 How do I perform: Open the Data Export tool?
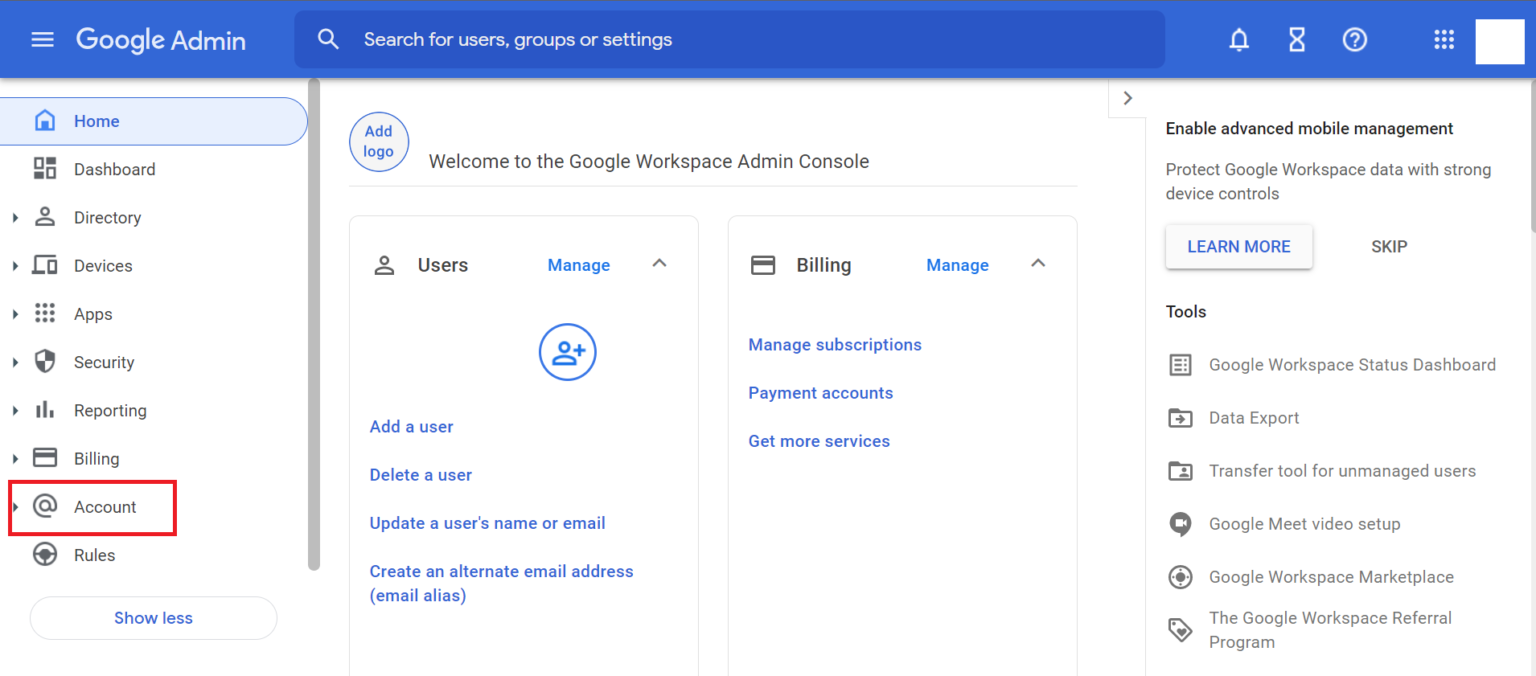pos(1253,418)
